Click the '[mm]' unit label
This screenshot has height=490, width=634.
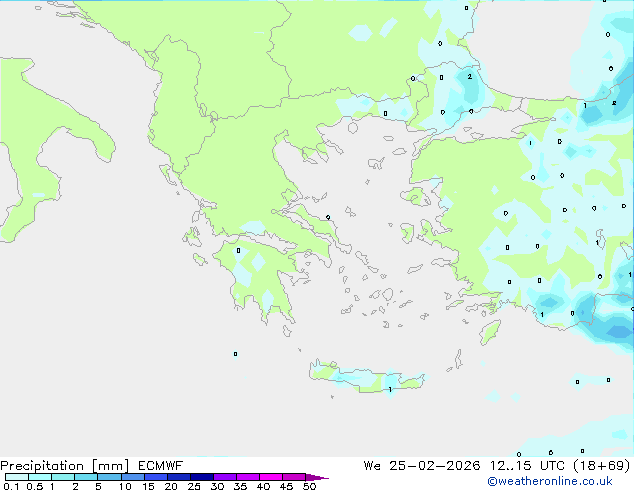[110, 466]
